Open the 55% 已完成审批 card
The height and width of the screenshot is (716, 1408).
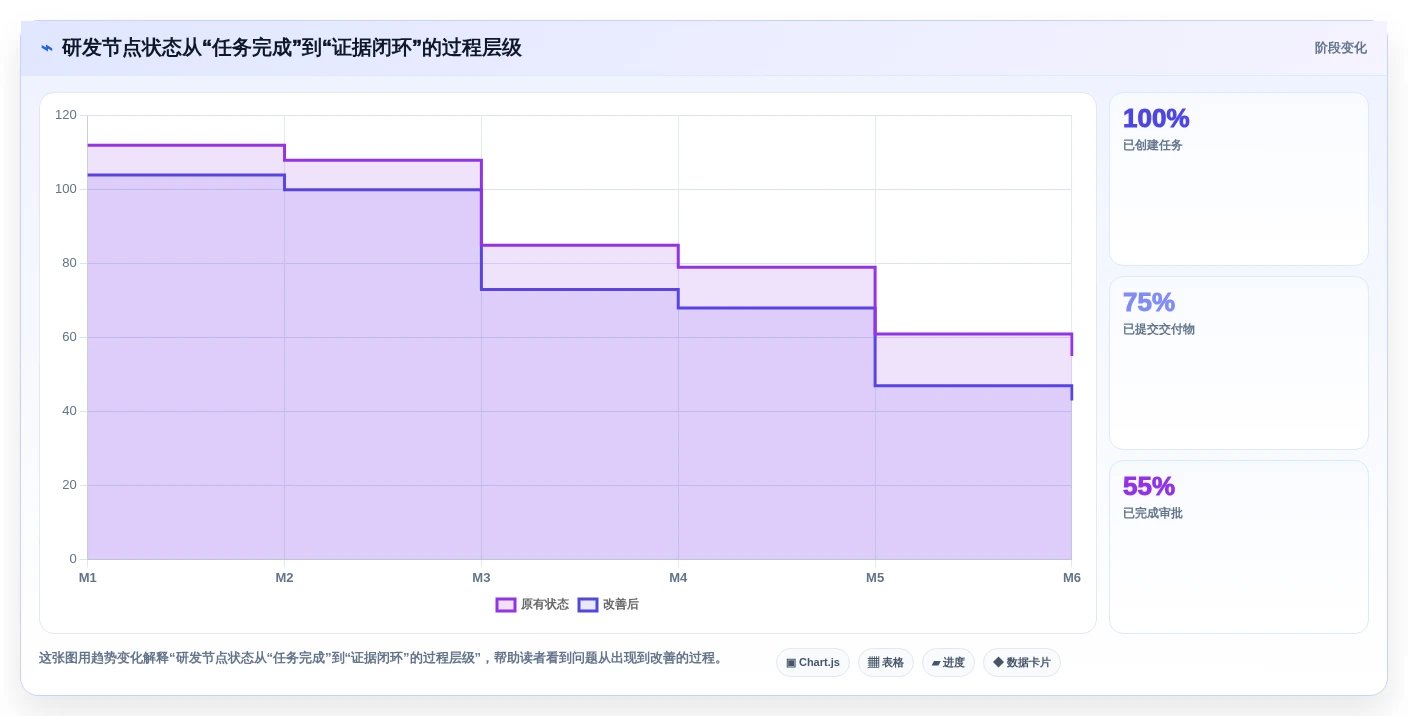(1238, 547)
